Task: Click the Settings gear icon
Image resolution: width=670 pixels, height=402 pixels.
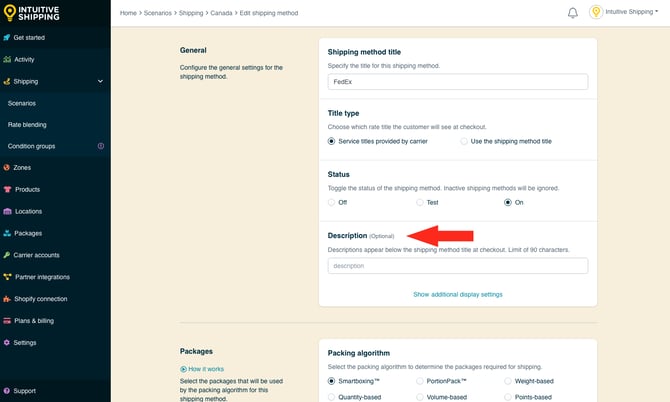Action: pos(6,342)
